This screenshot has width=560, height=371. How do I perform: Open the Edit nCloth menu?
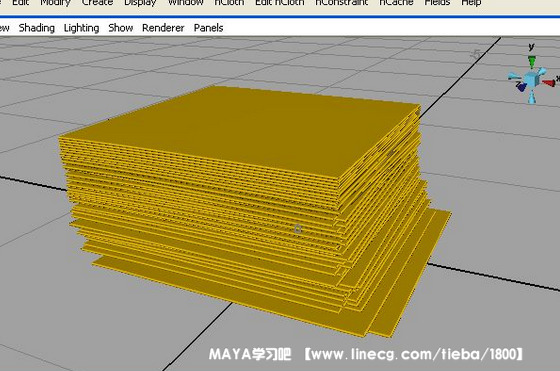[280, 3]
